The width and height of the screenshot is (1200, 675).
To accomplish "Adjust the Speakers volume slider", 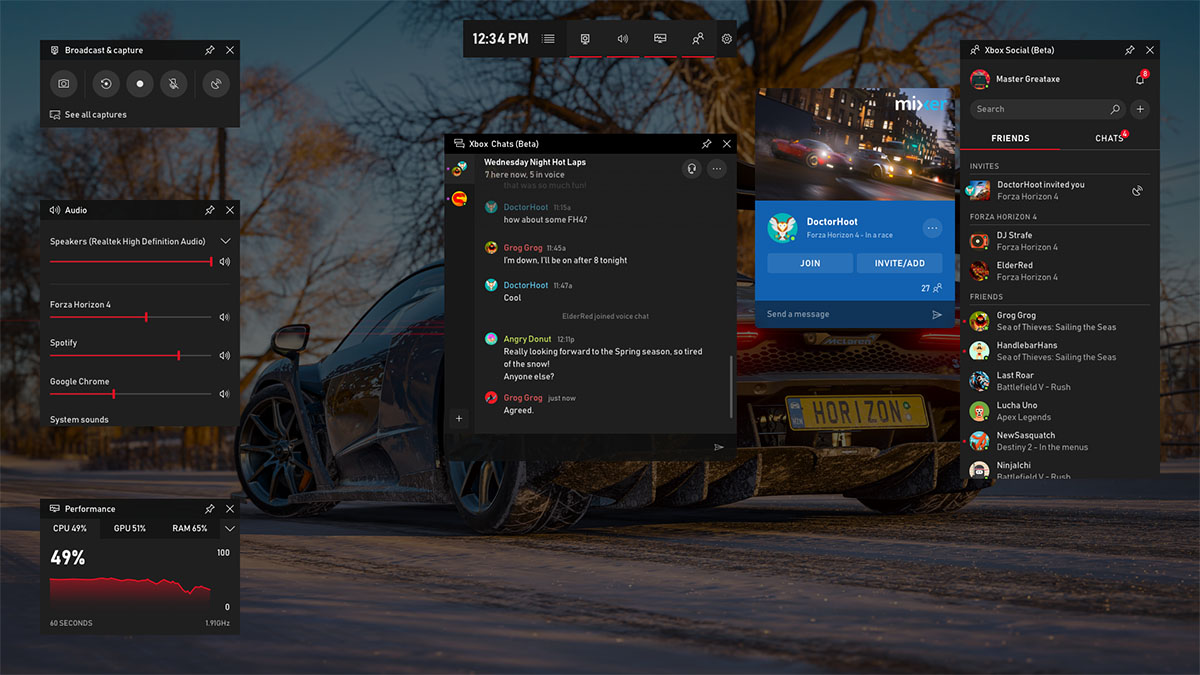I will pyautogui.click(x=131, y=262).
